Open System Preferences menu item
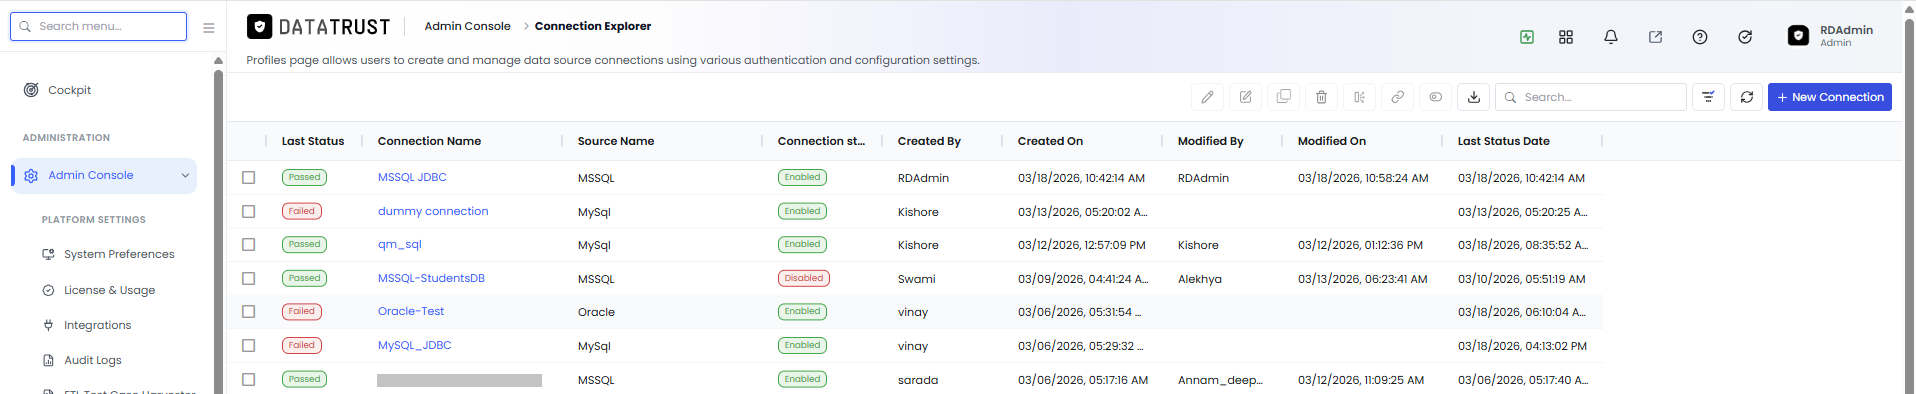The image size is (1916, 394). point(119,254)
